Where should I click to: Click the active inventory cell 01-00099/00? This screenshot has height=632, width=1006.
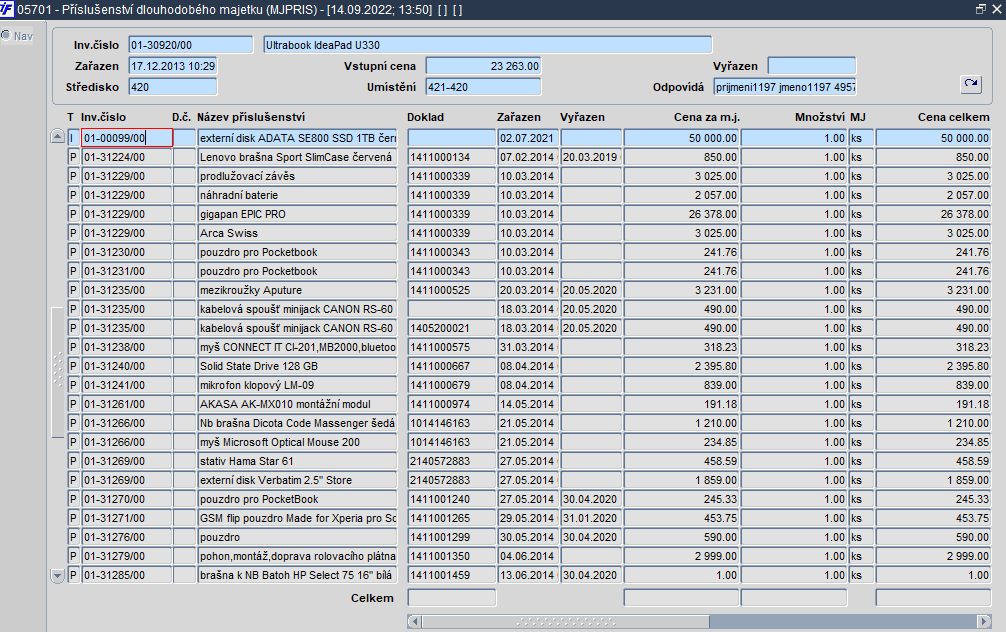tap(127, 138)
